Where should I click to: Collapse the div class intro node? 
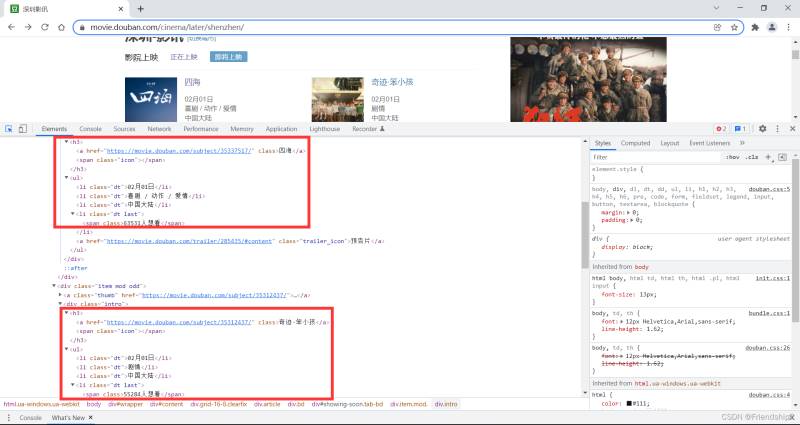(x=60, y=304)
